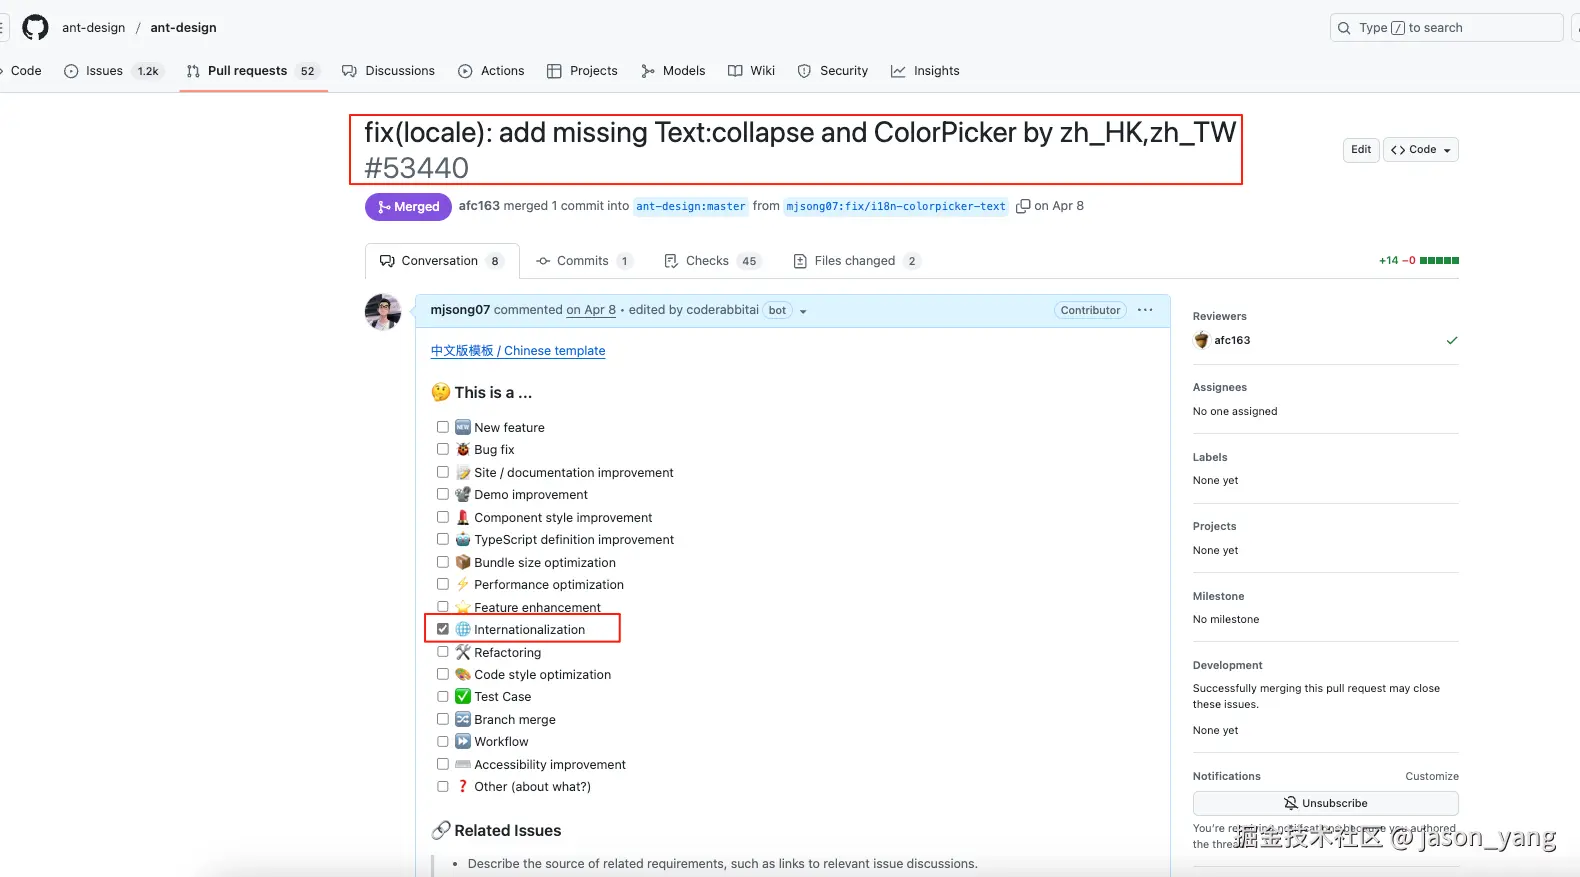Image resolution: width=1580 pixels, height=877 pixels.
Task: Check the Workflow checkbox
Action: click(443, 741)
